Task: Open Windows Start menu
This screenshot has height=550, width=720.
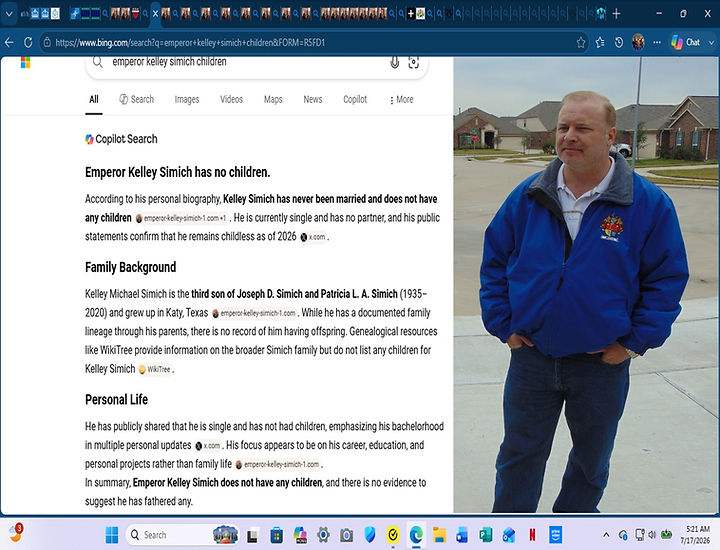Action: click(112, 535)
